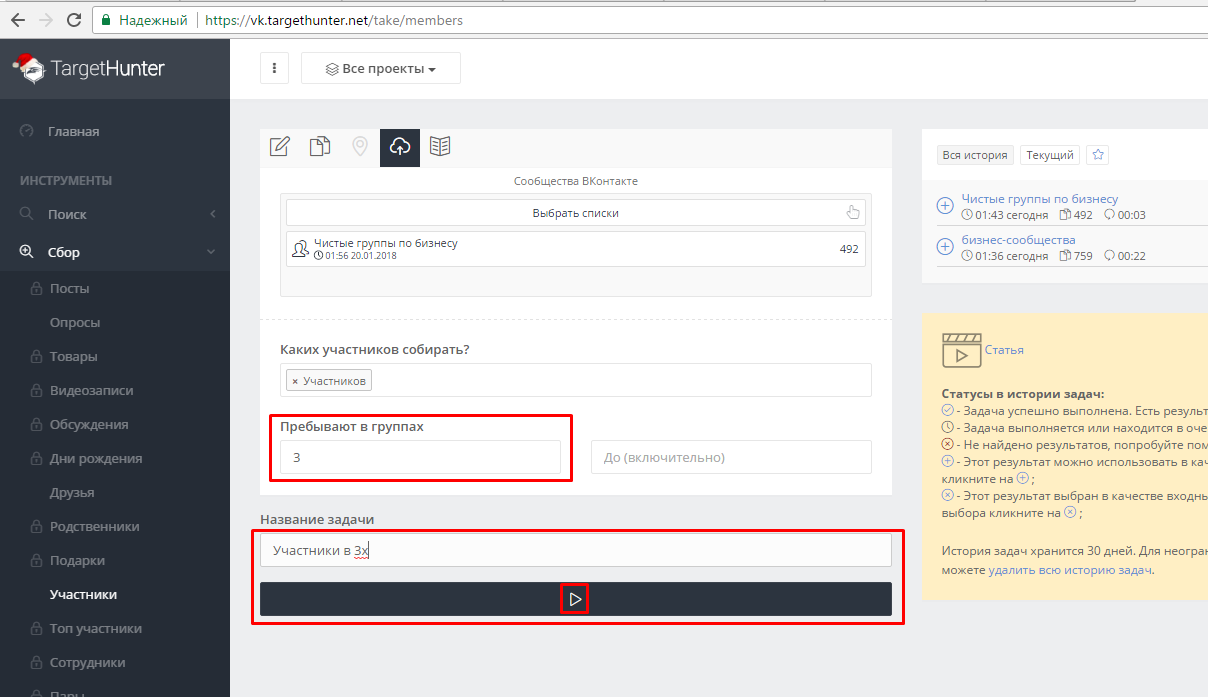Open Участники in the sidebar
Image resolution: width=1208 pixels, height=697 pixels.
tap(83, 594)
